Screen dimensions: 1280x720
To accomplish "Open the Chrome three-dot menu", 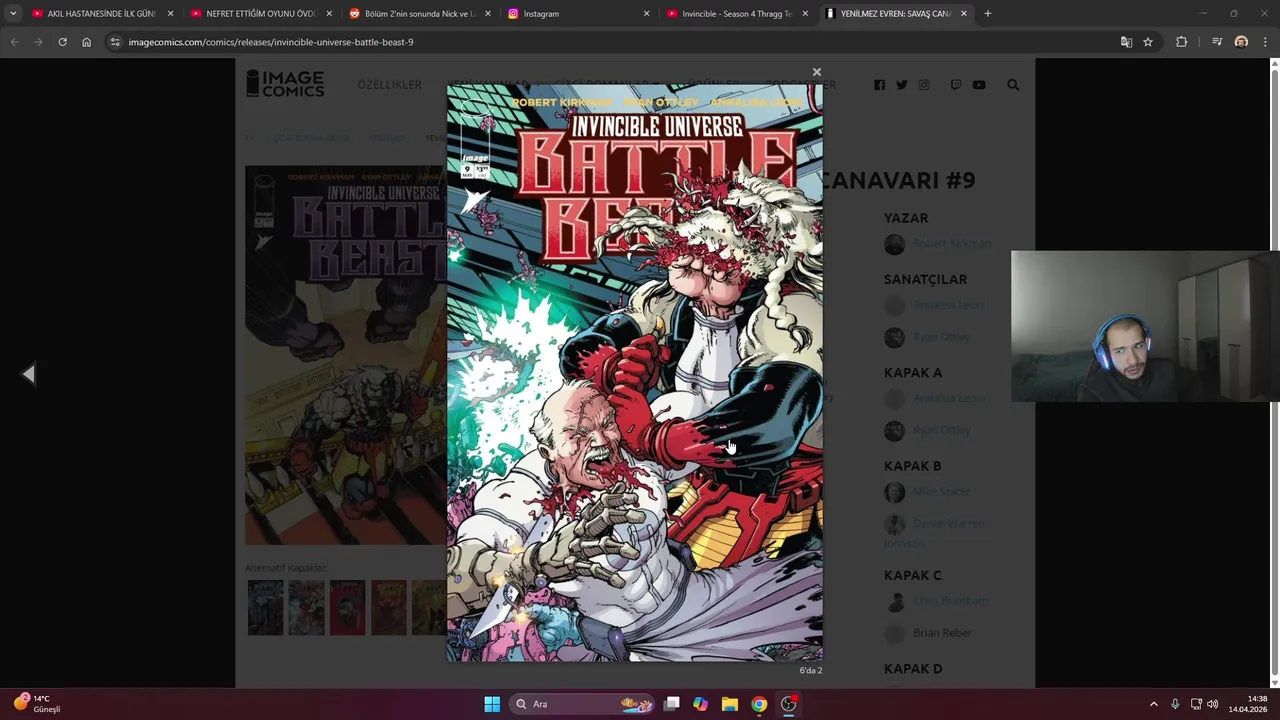I will tap(1265, 42).
